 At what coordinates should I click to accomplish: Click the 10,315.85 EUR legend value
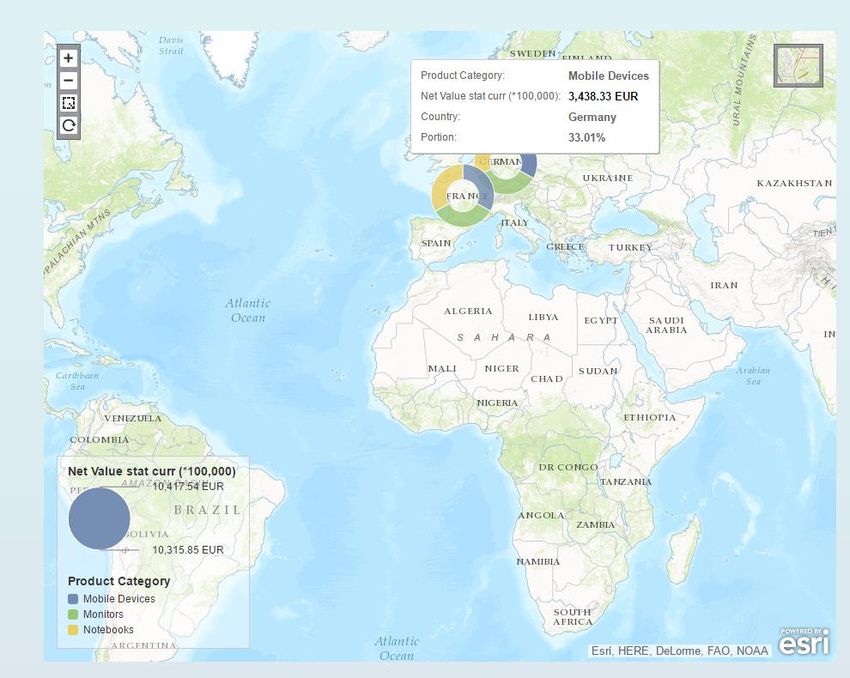click(188, 550)
